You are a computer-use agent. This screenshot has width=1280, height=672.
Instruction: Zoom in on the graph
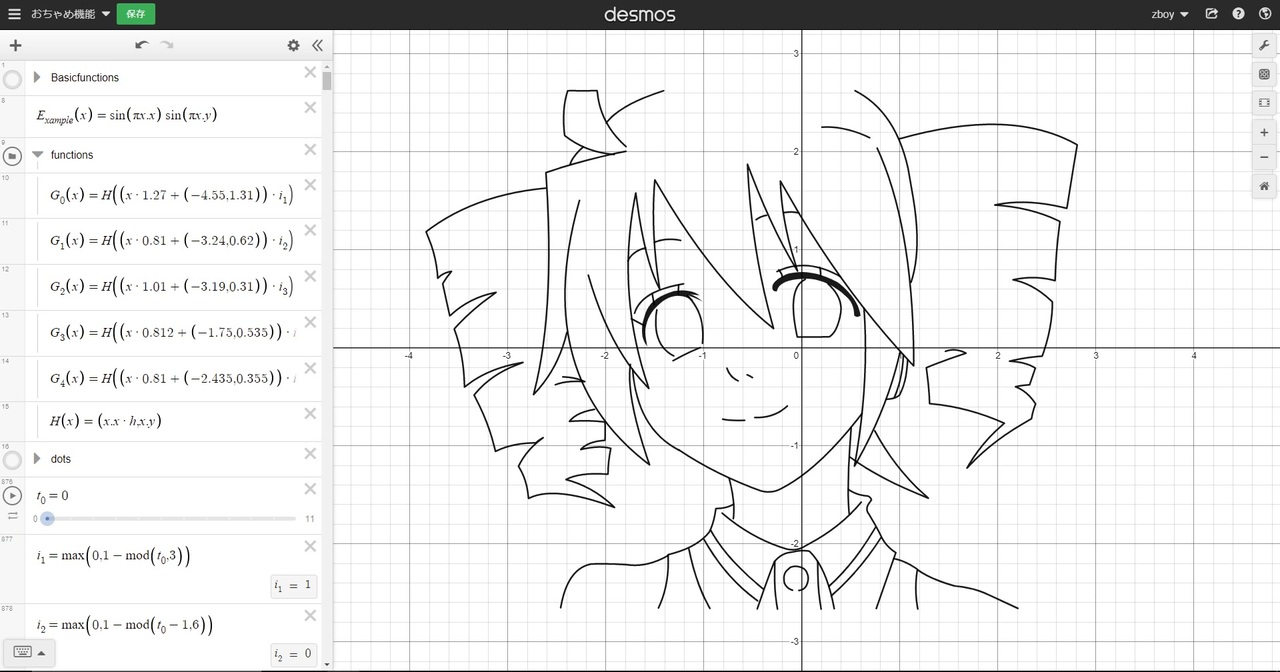(1264, 132)
